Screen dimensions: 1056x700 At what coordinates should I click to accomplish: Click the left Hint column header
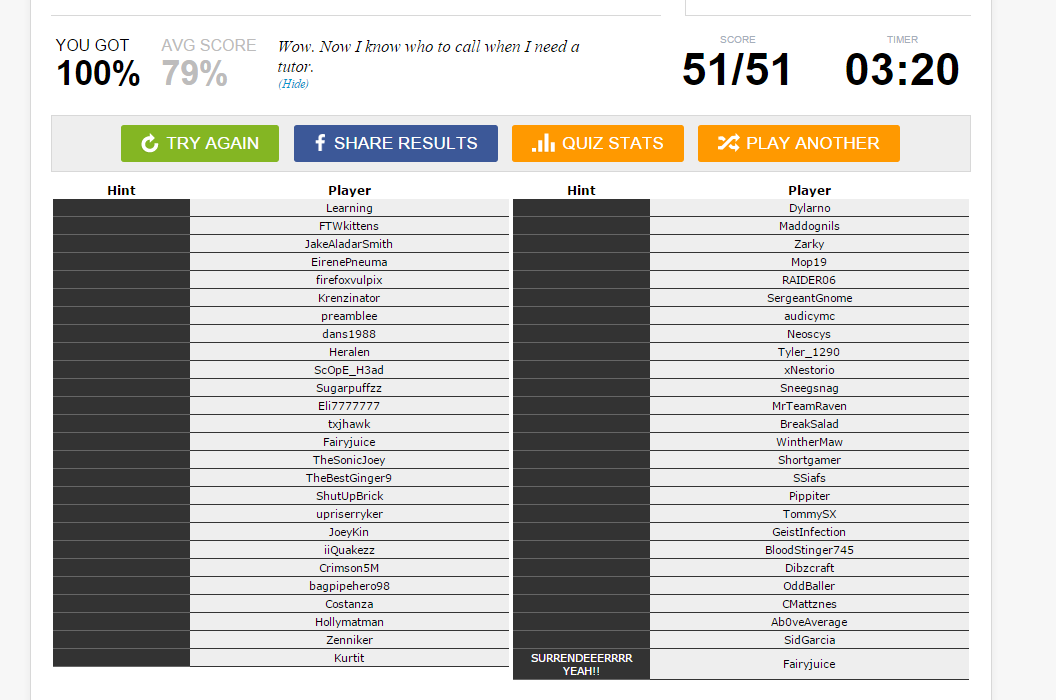[x=121, y=191]
